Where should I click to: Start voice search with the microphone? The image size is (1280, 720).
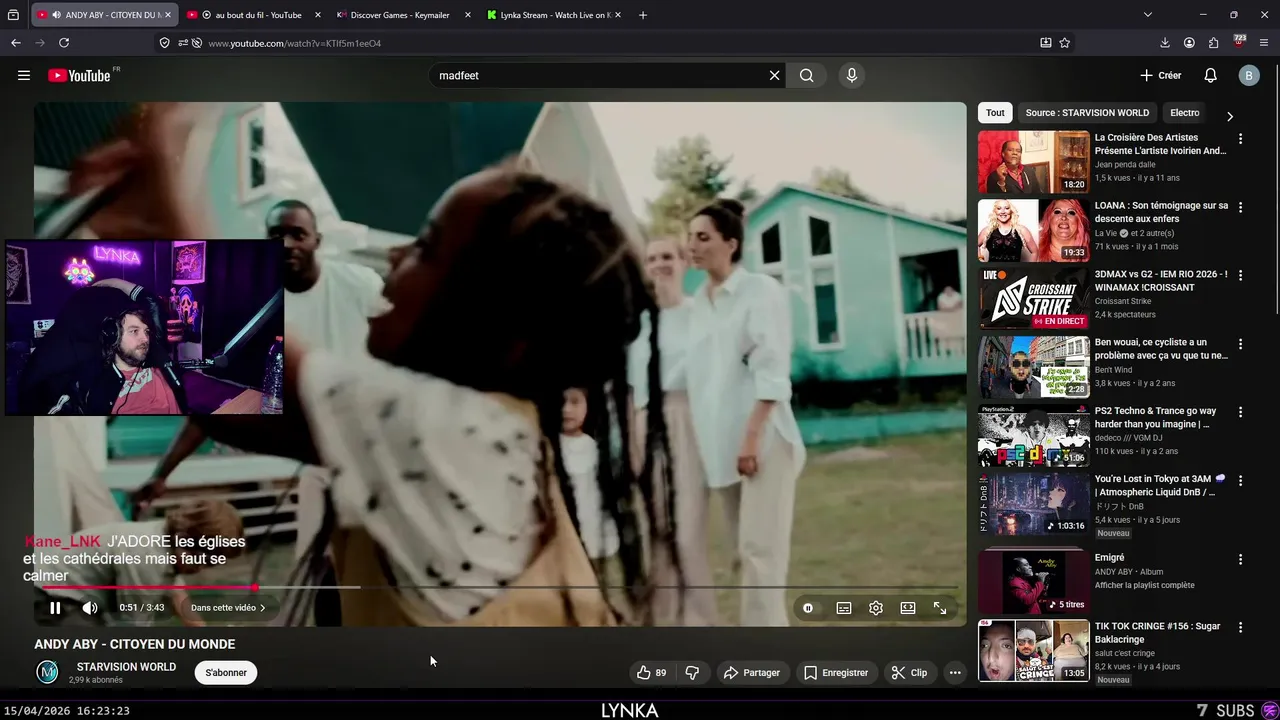pos(851,75)
